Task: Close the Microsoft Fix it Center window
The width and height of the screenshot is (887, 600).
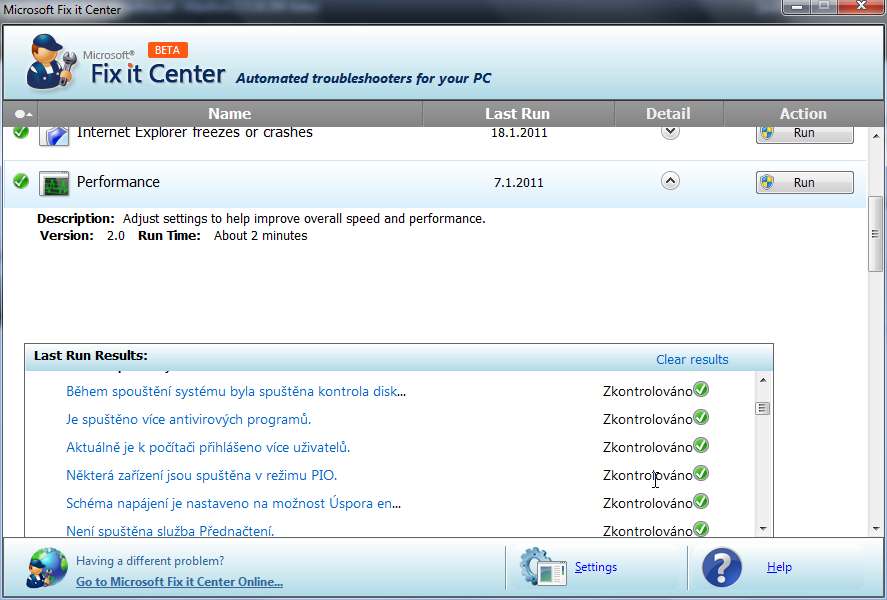Action: pyautogui.click(x=860, y=6)
